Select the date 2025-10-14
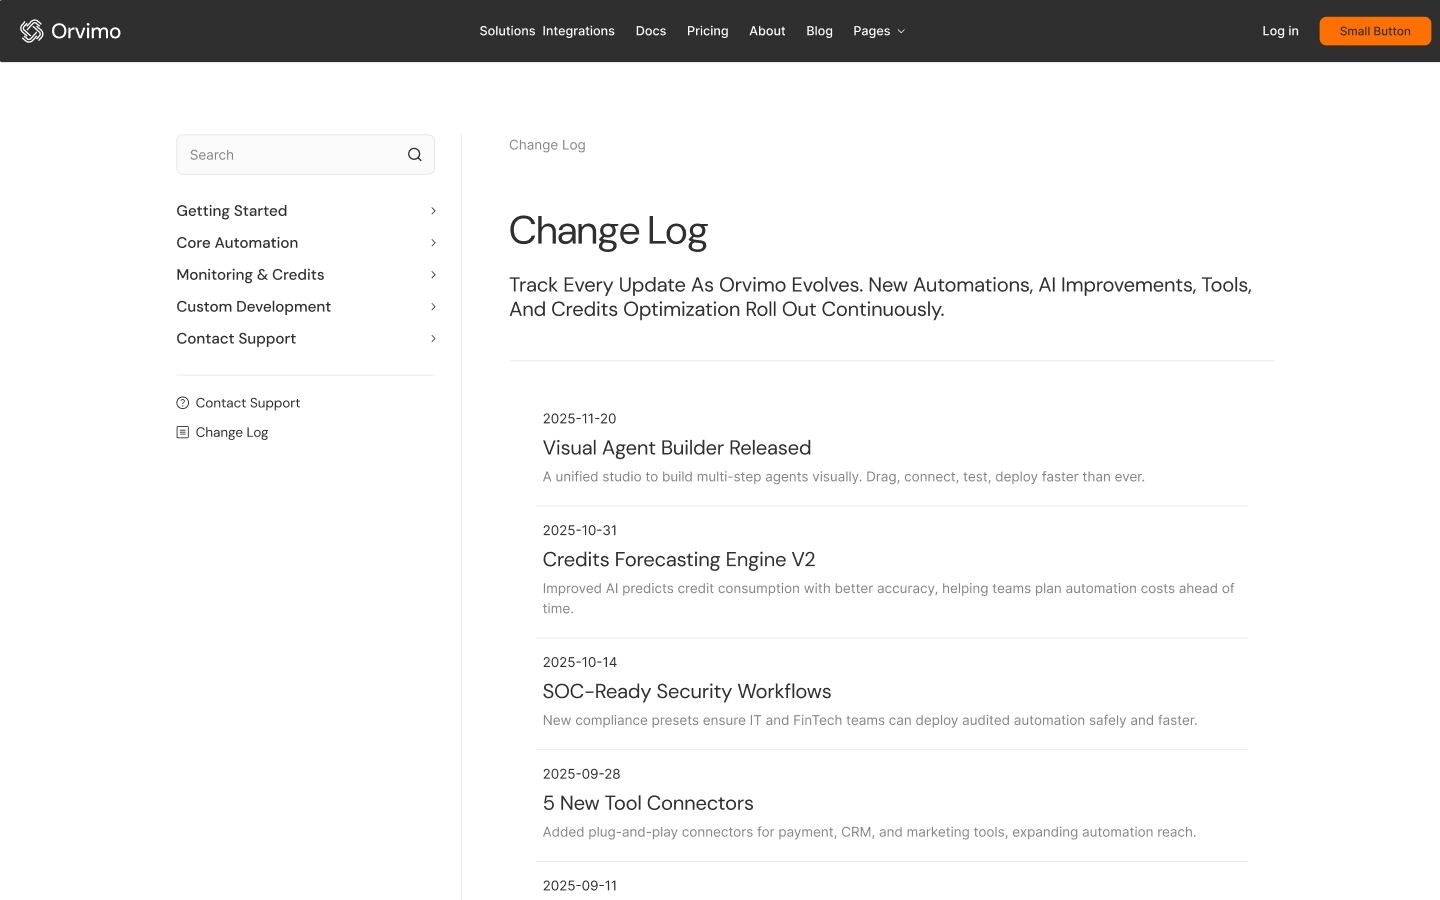Image resolution: width=1440 pixels, height=900 pixels. 580,662
